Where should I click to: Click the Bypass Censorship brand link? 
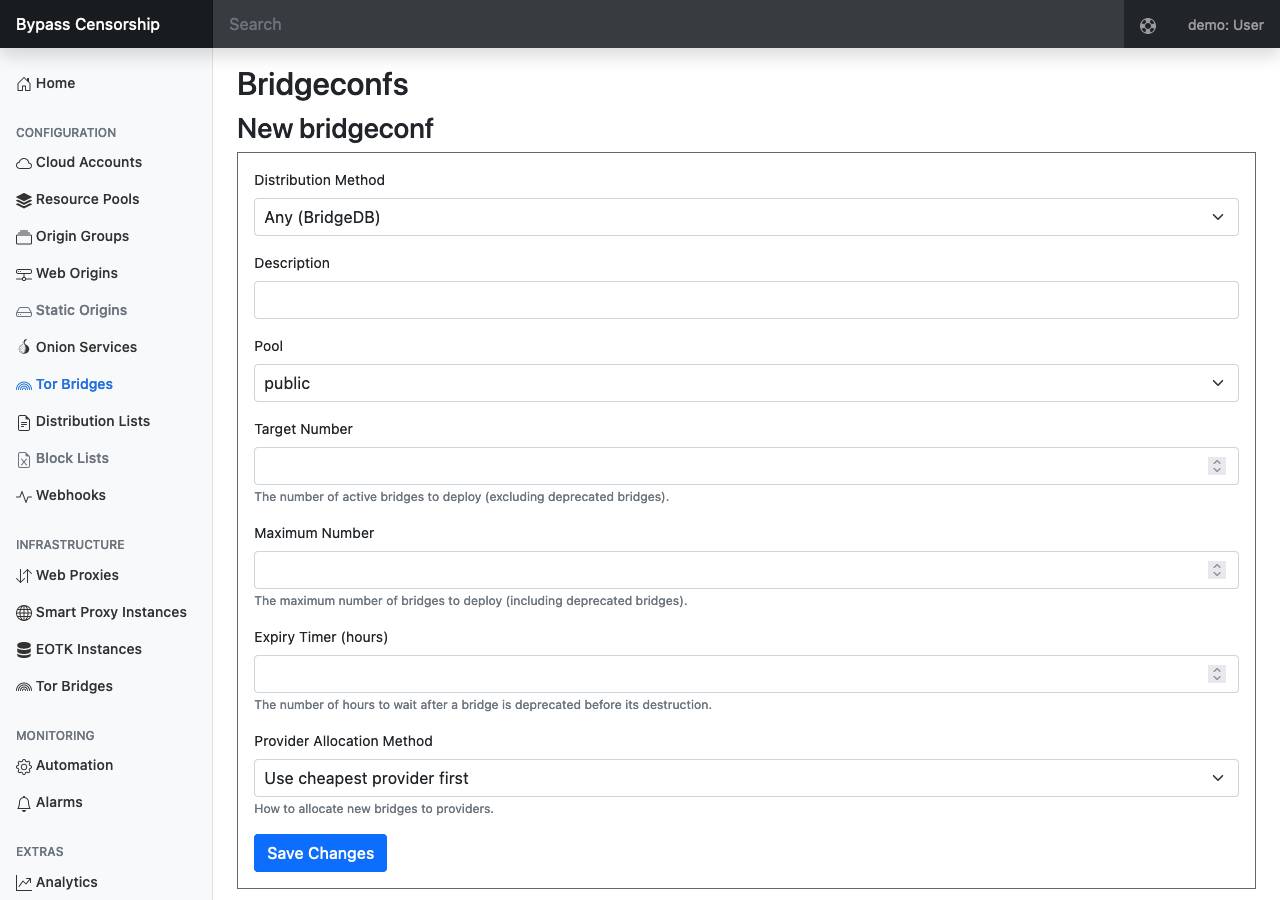(88, 24)
